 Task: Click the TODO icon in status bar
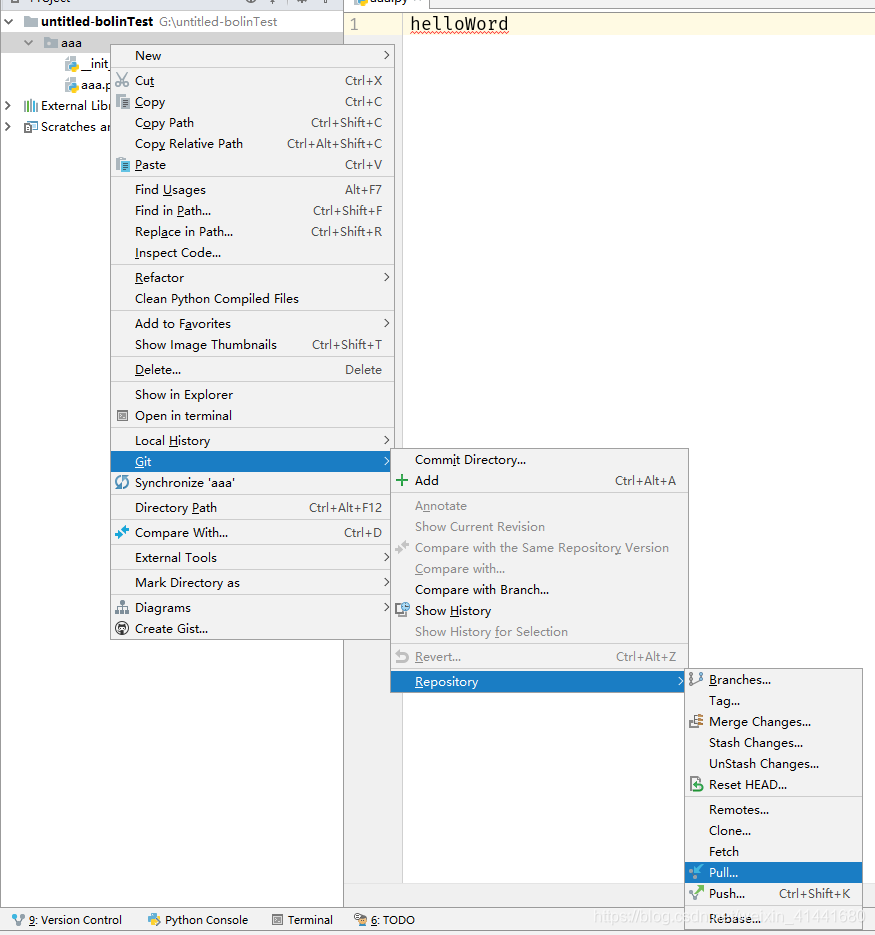coord(360,919)
